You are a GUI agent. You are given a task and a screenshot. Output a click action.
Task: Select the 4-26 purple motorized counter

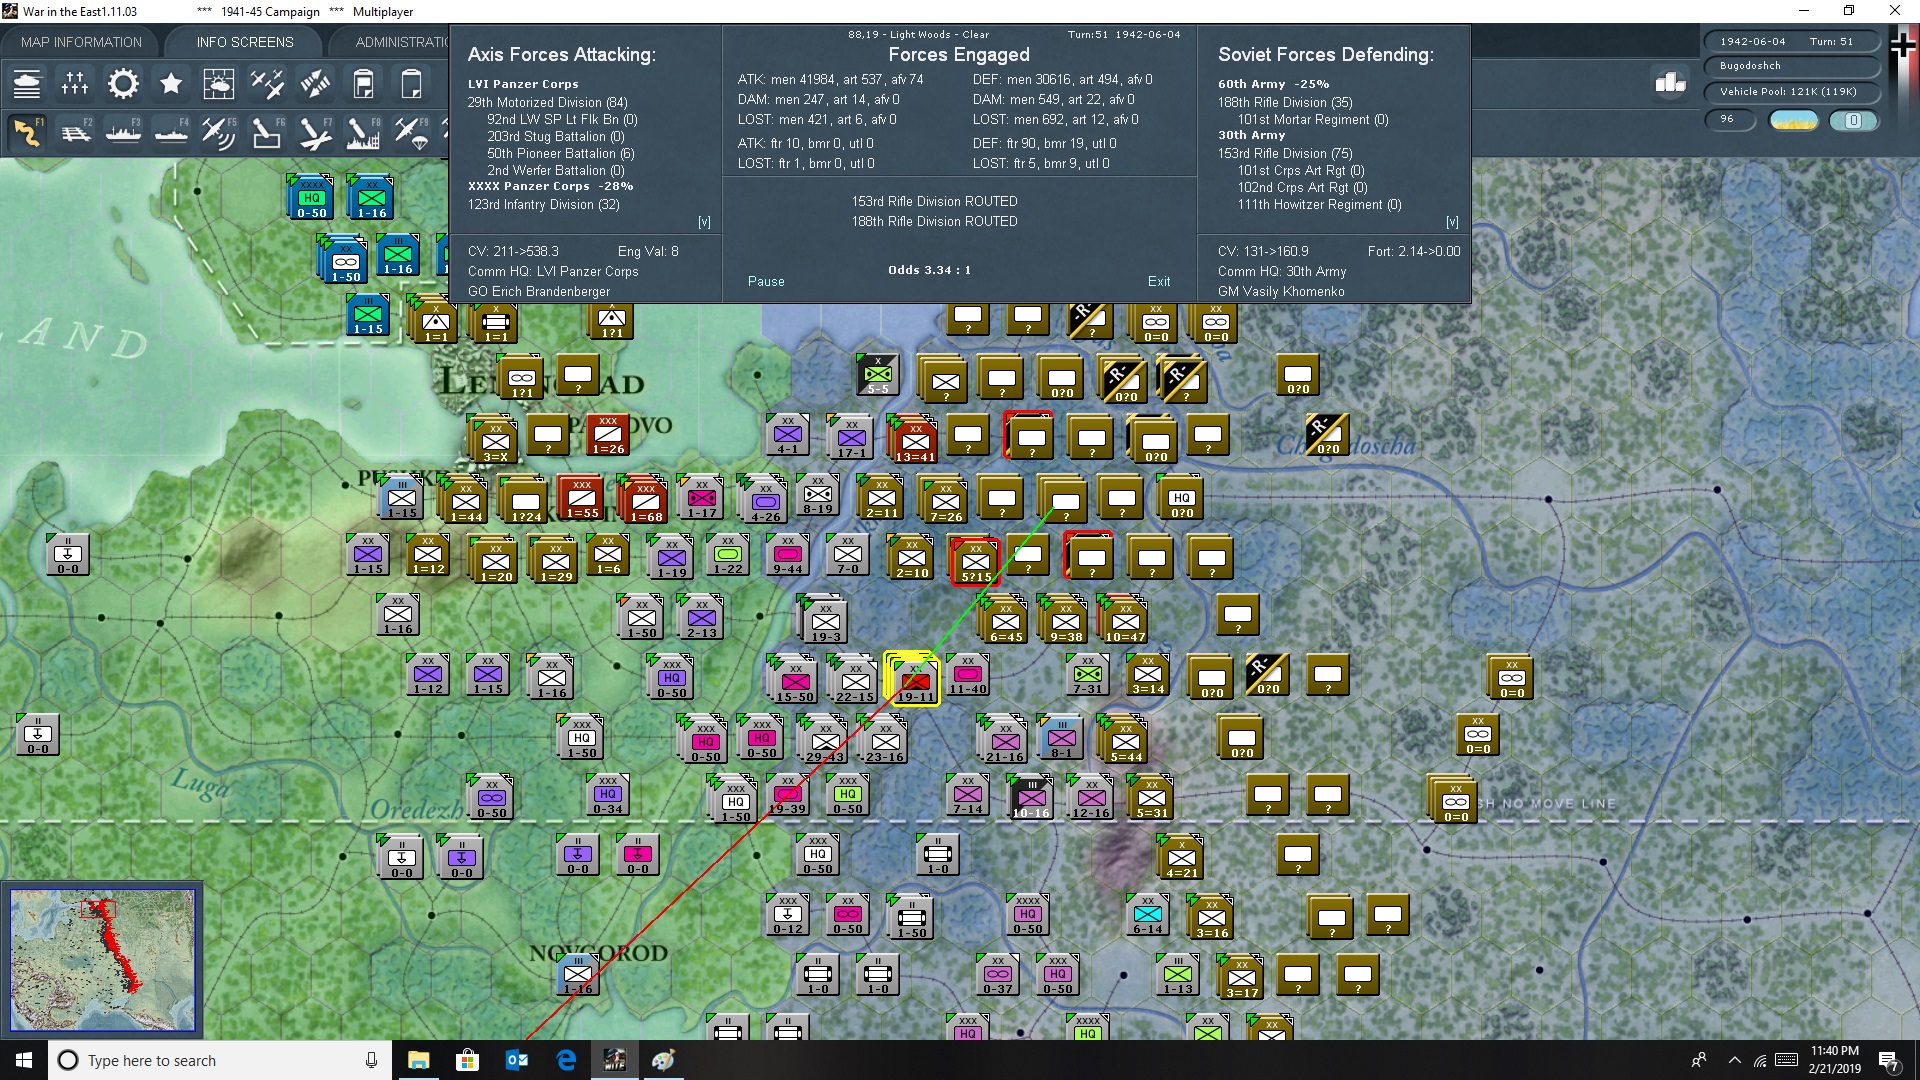pos(766,500)
